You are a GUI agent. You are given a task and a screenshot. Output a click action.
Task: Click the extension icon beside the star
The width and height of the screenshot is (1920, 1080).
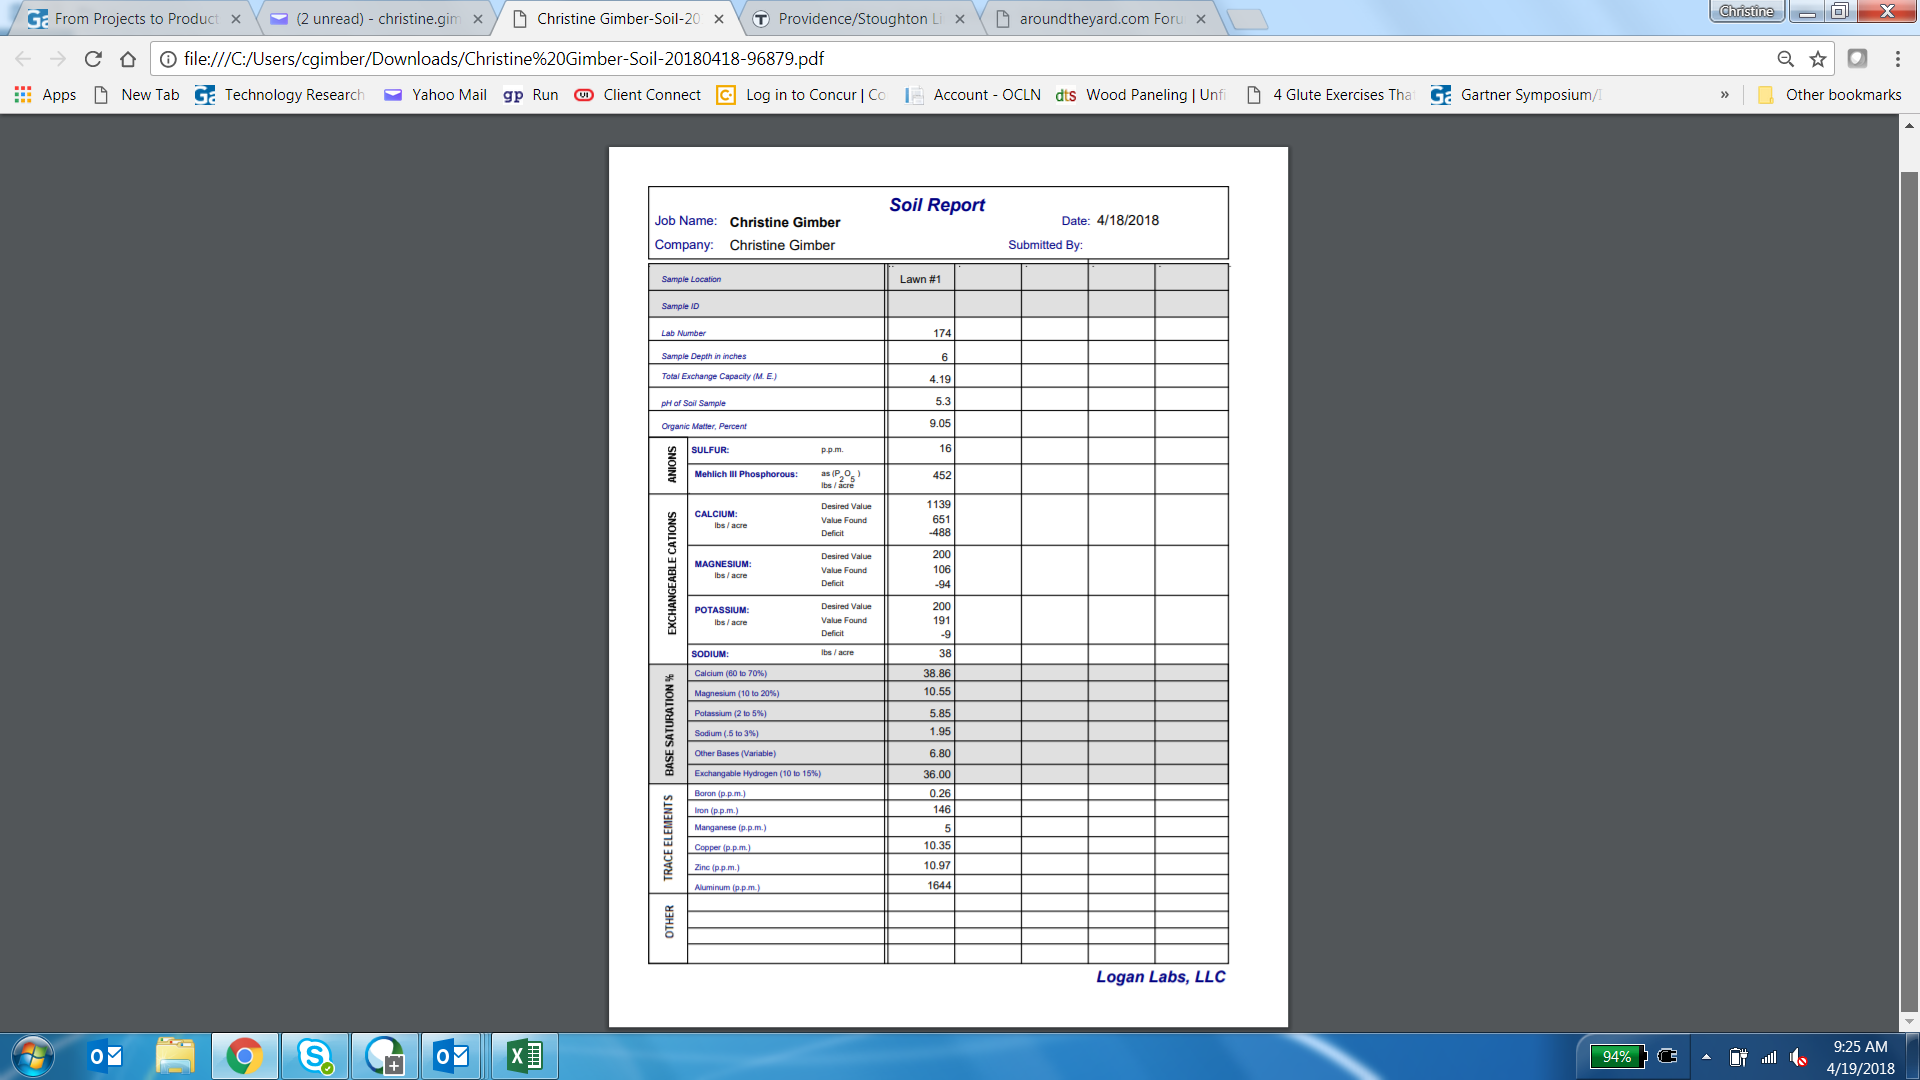point(1857,59)
